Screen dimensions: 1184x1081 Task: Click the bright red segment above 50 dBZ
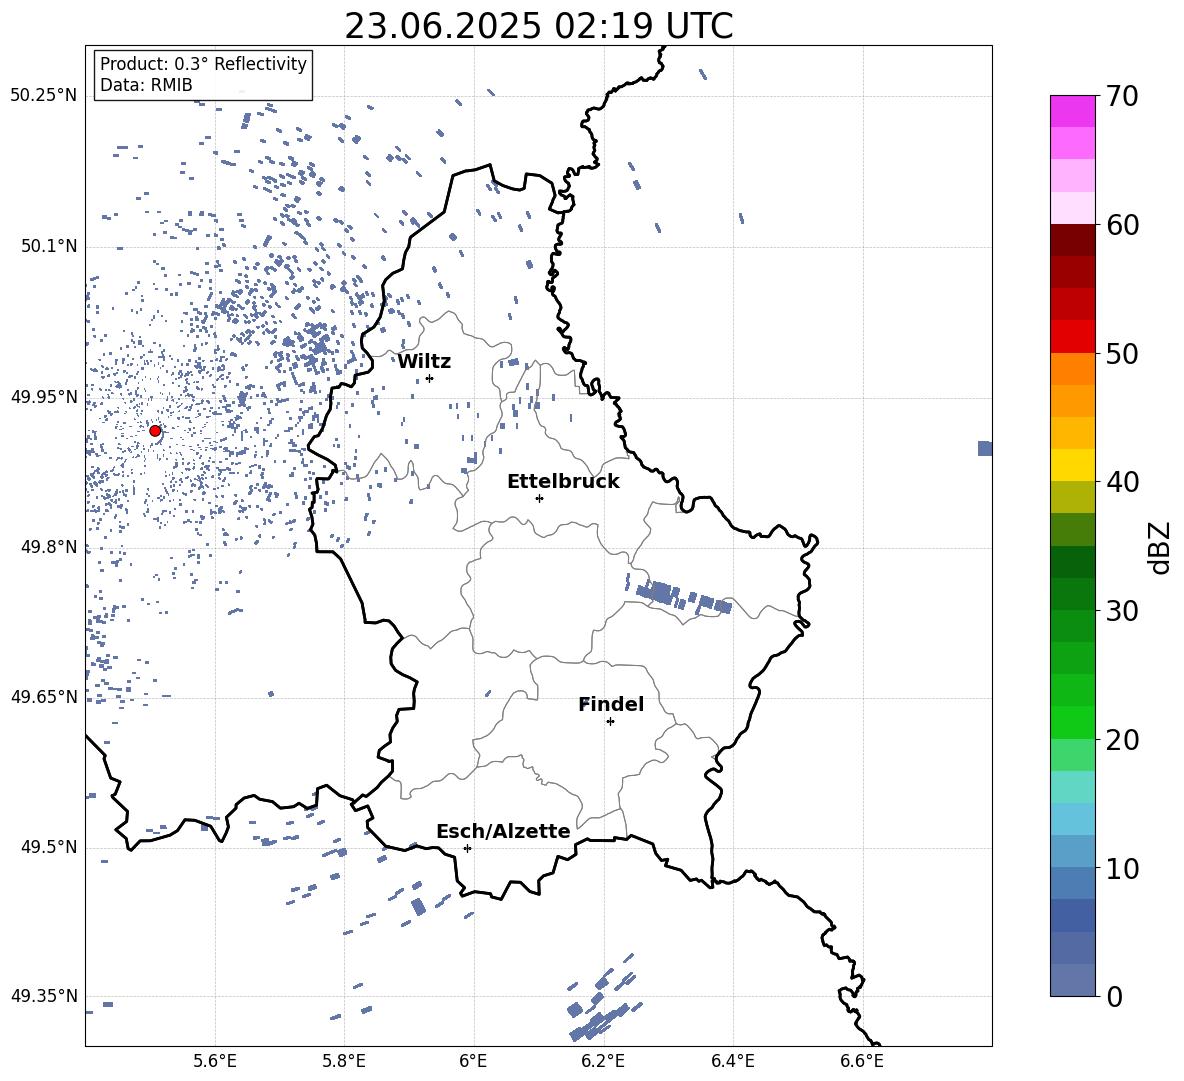point(1072,337)
